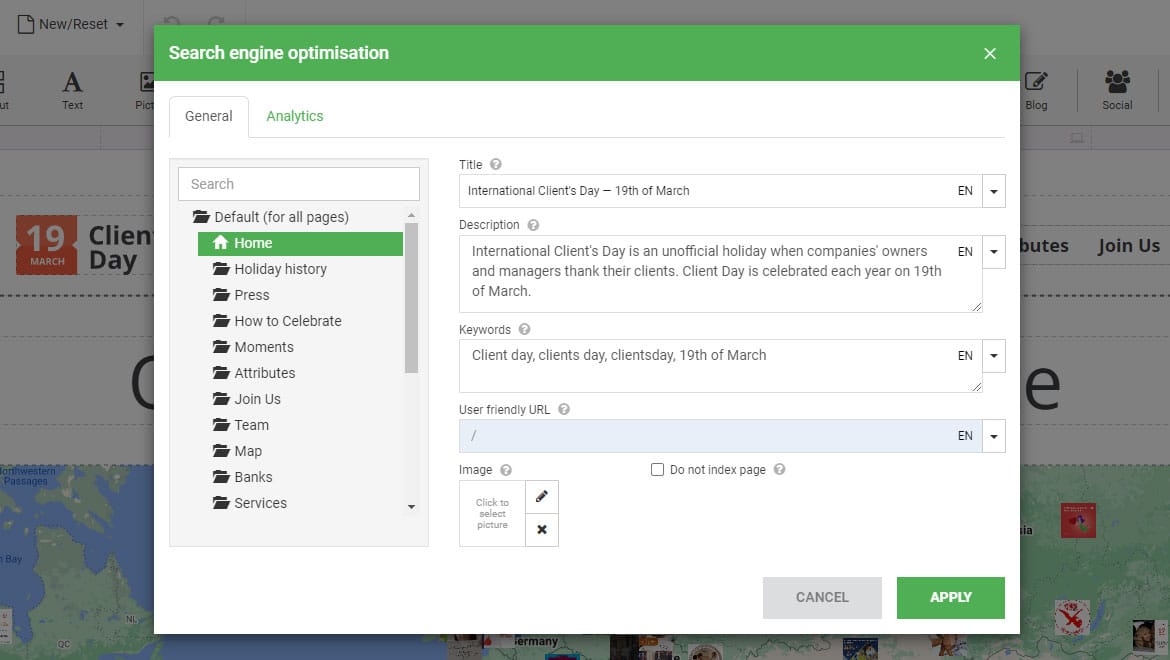The image size is (1170, 660).
Task: Select the General tab
Action: (x=209, y=116)
